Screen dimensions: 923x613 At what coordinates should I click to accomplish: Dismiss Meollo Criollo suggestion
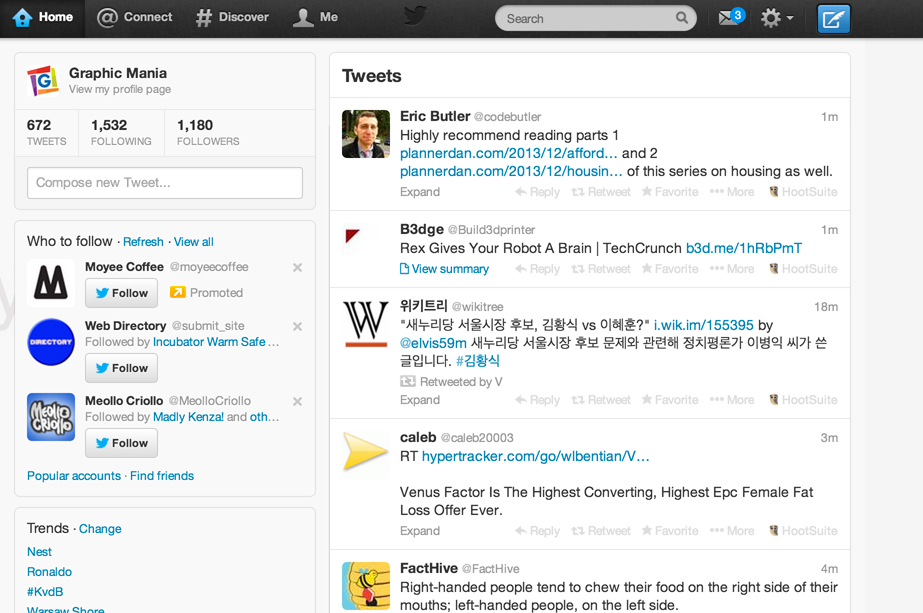tap(297, 401)
